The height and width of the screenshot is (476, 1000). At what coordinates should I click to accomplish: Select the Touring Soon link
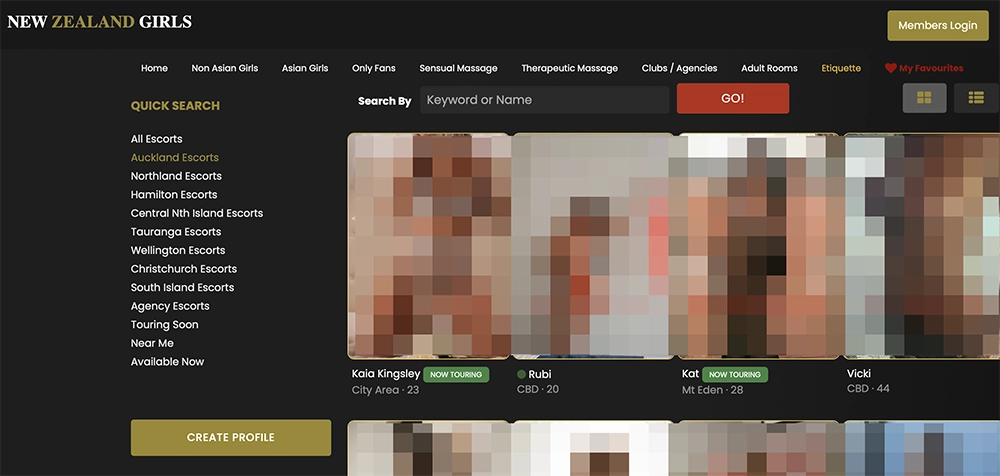coord(164,325)
